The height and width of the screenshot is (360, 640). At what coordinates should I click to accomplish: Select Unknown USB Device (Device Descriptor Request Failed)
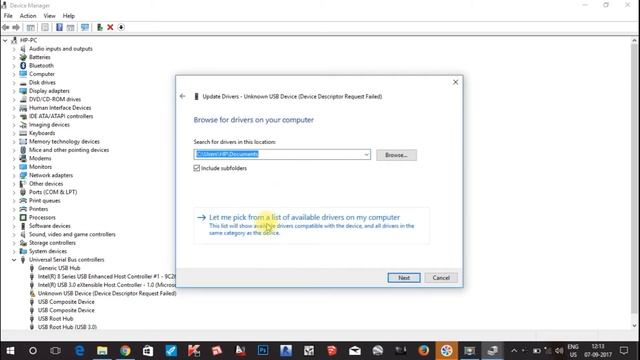pos(107,293)
